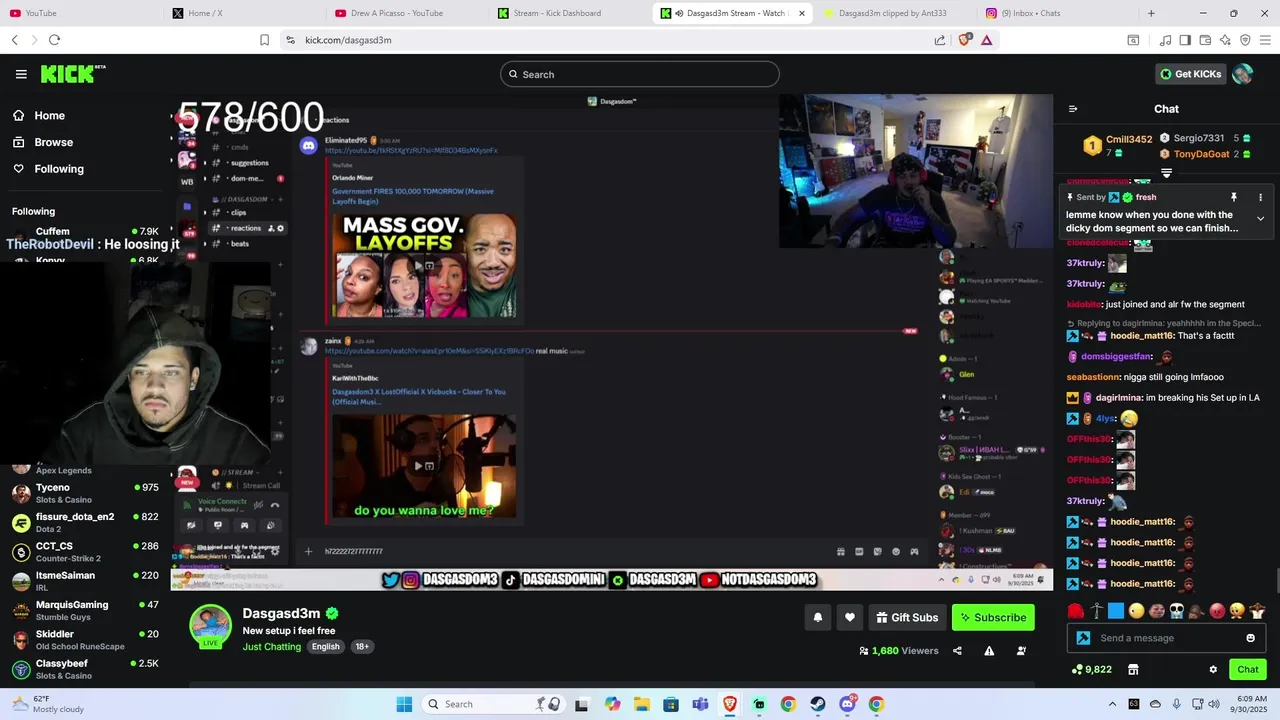Image resolution: width=1280 pixels, height=720 pixels.
Task: Click the English language tag
Action: 326,647
